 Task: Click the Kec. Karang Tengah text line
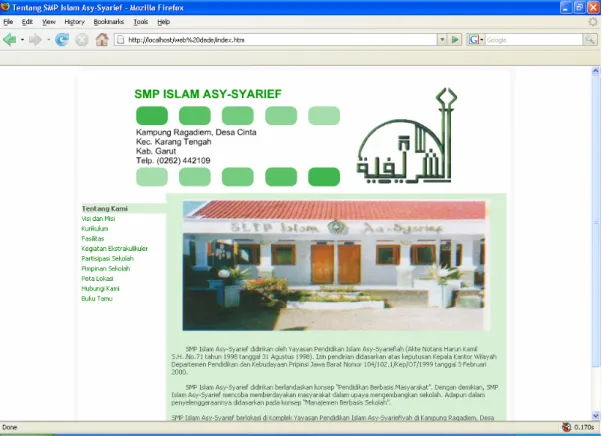point(174,141)
